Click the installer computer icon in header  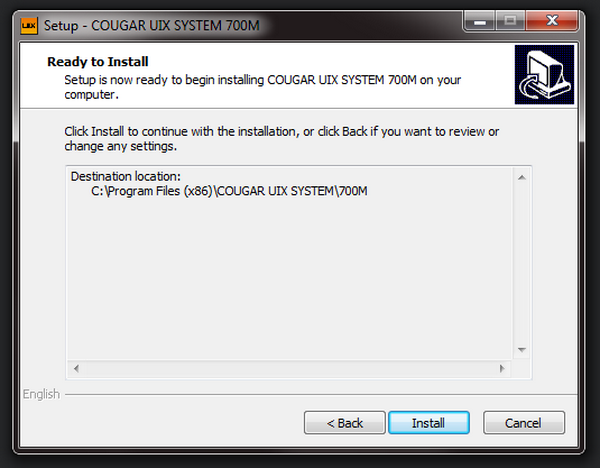(544, 74)
